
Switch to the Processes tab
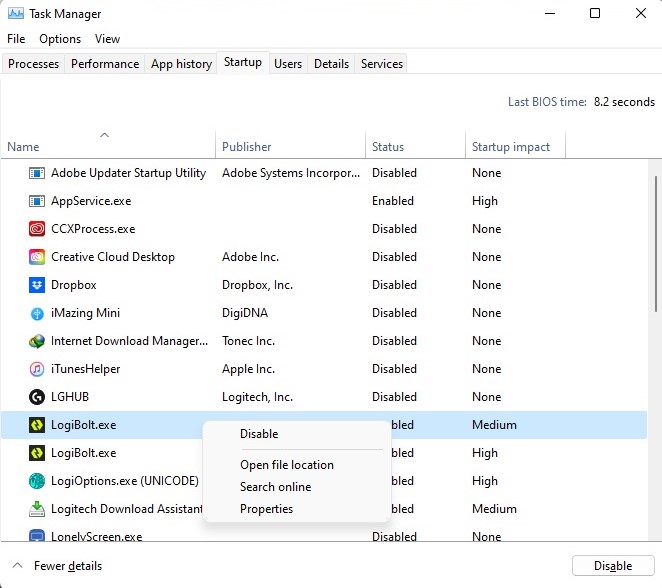point(33,64)
